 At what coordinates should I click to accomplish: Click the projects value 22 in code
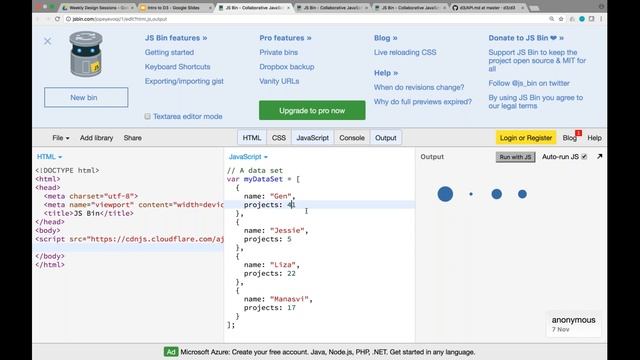click(x=291, y=273)
